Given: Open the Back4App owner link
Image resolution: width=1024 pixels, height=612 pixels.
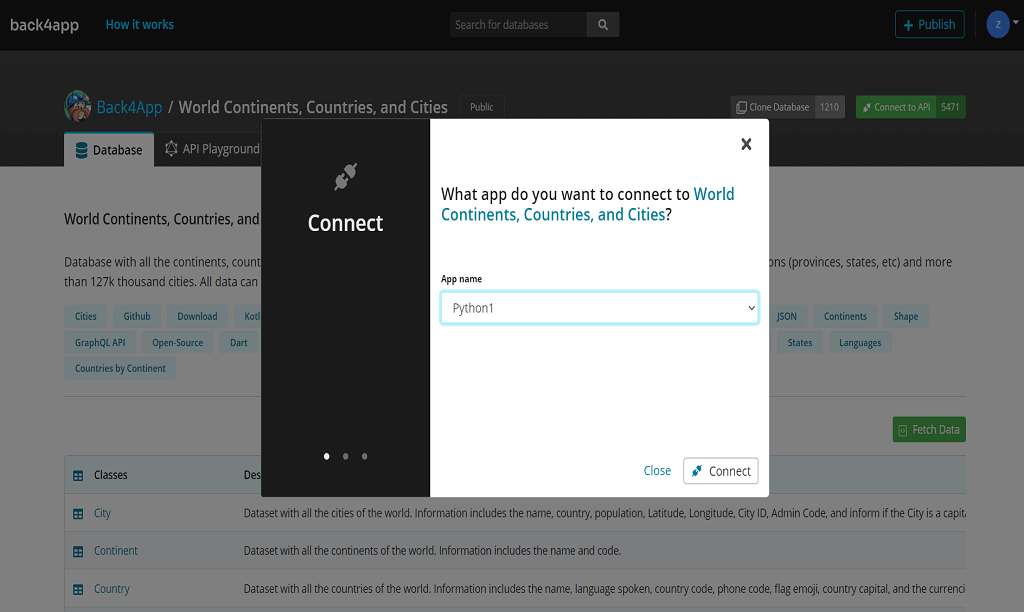Looking at the screenshot, I should click(129, 107).
